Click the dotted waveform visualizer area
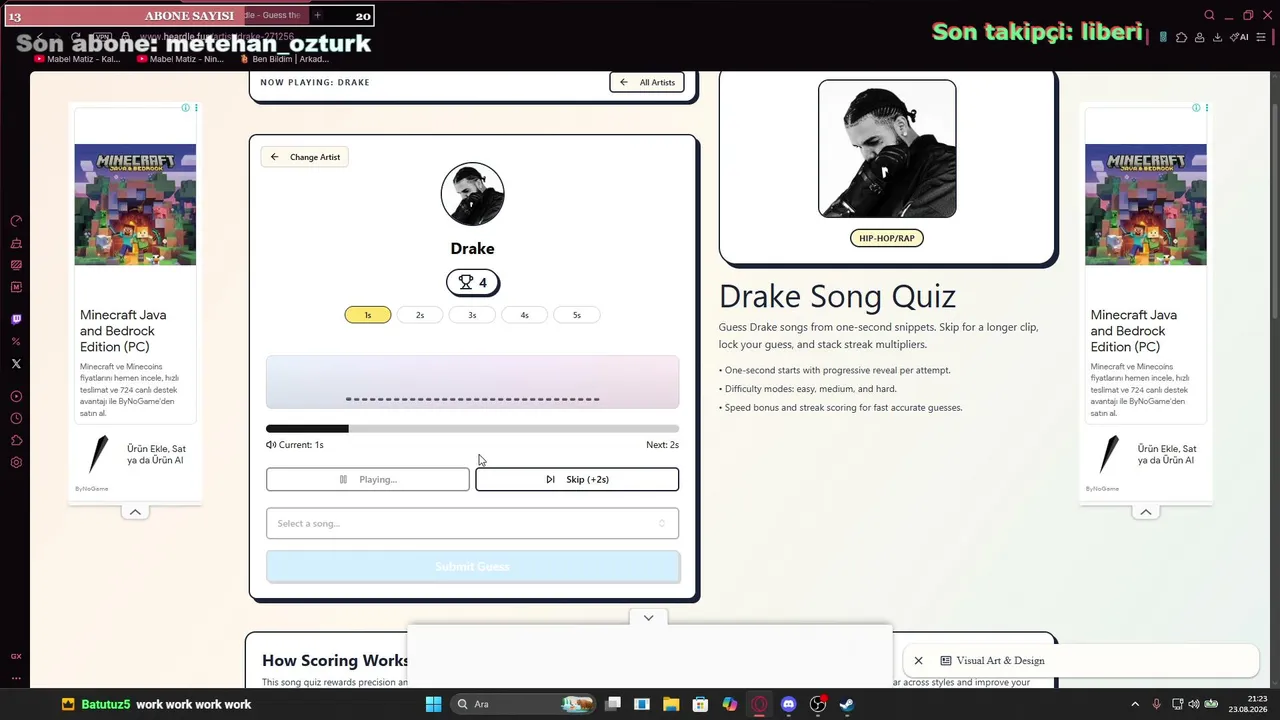1280x720 pixels. click(472, 382)
